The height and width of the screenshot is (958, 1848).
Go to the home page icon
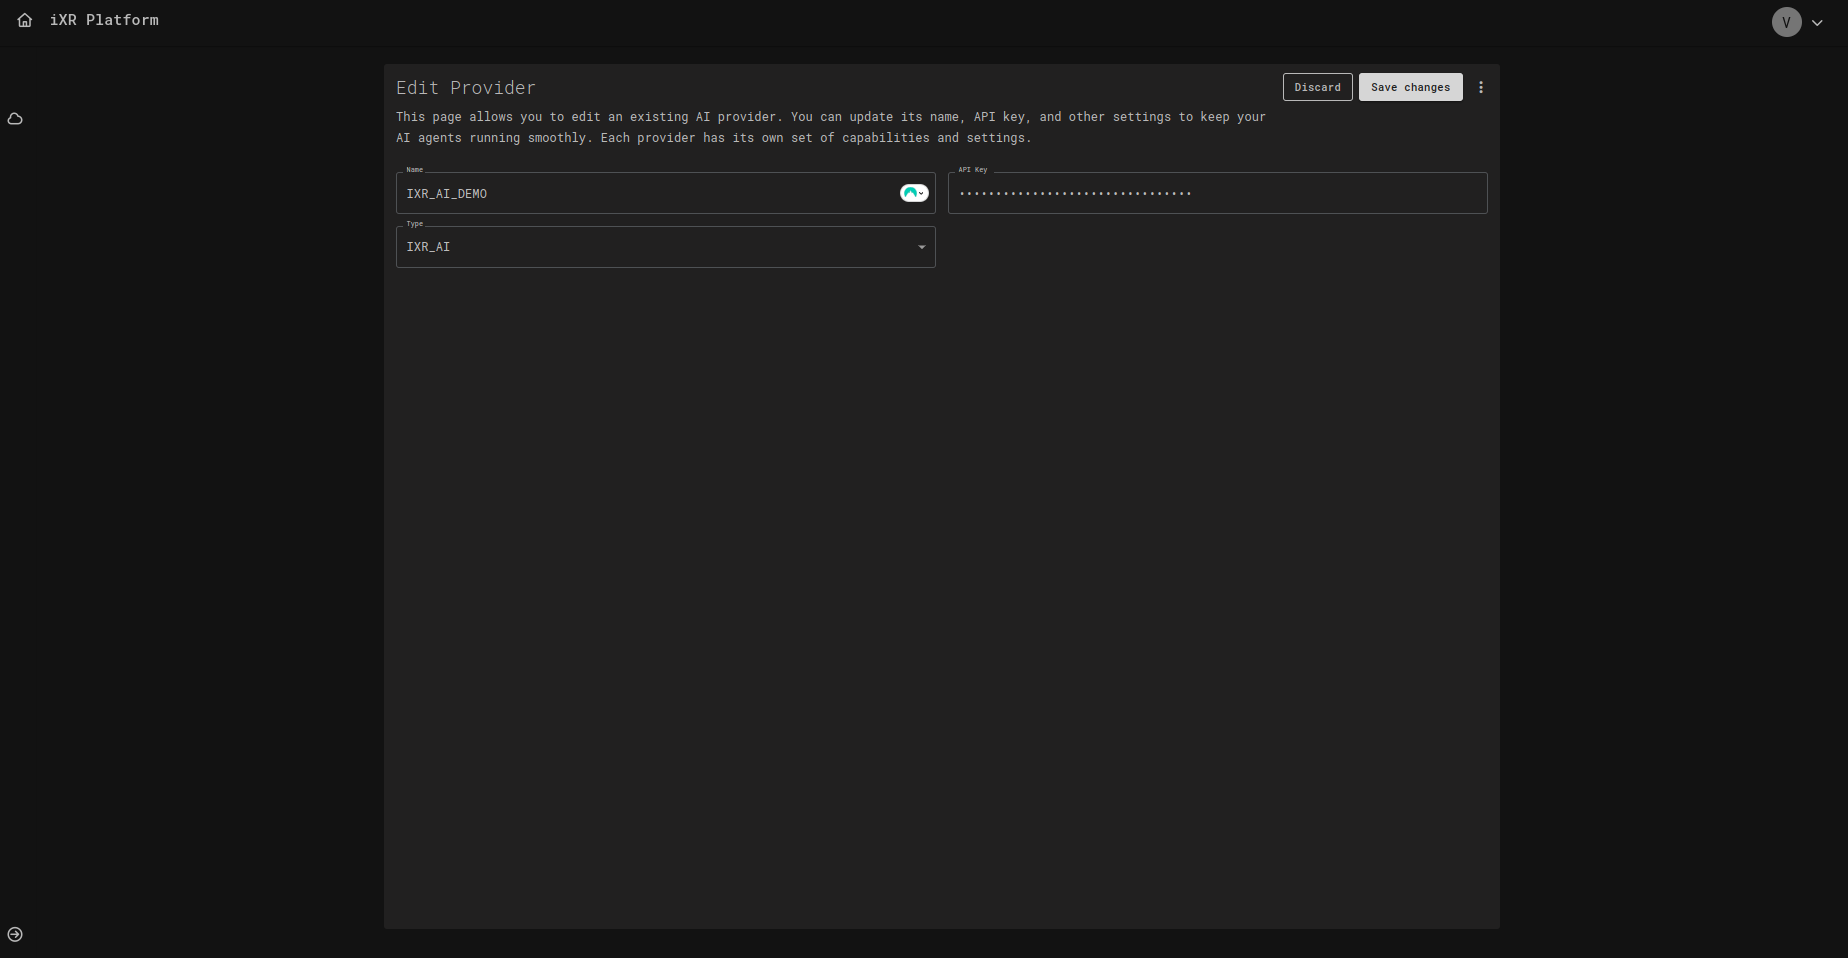point(25,20)
